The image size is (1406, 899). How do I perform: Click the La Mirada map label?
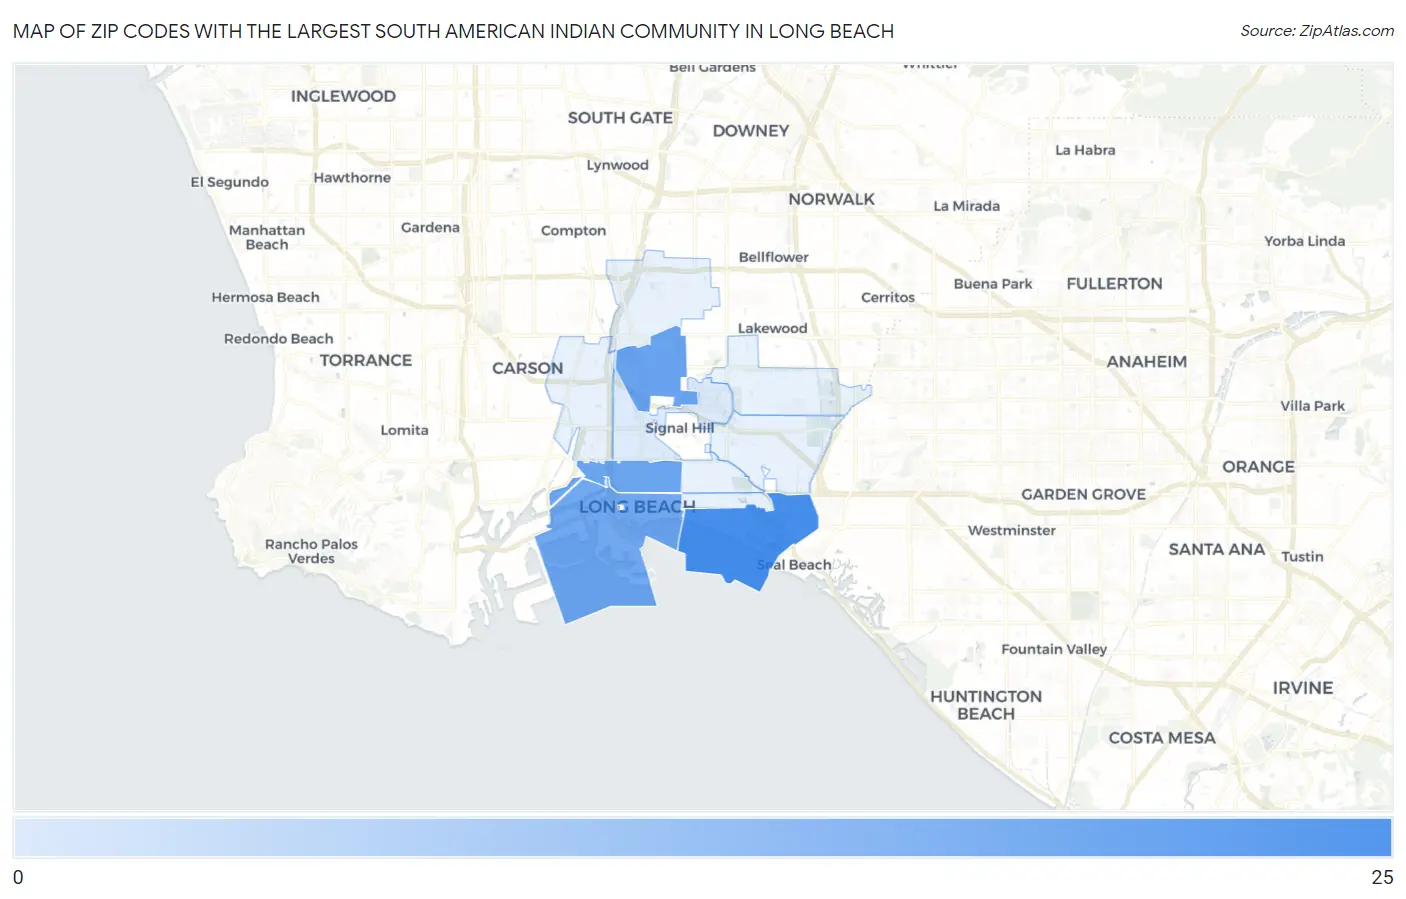point(966,206)
